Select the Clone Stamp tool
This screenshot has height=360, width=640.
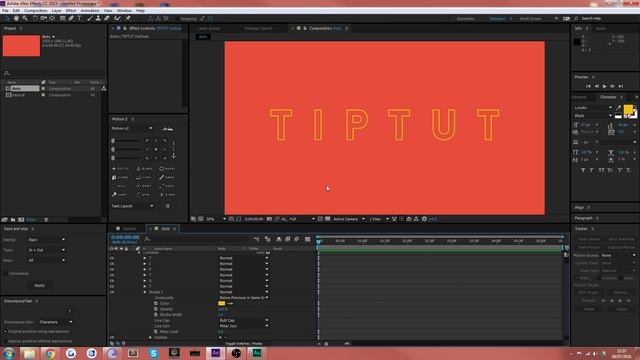click(x=98, y=18)
